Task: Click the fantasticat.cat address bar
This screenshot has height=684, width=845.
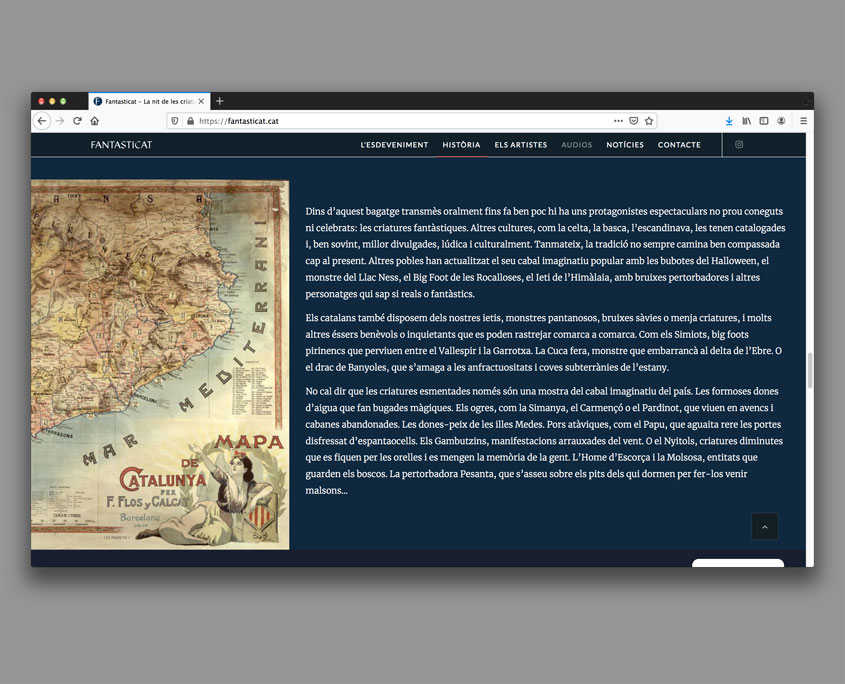Action: (400, 121)
